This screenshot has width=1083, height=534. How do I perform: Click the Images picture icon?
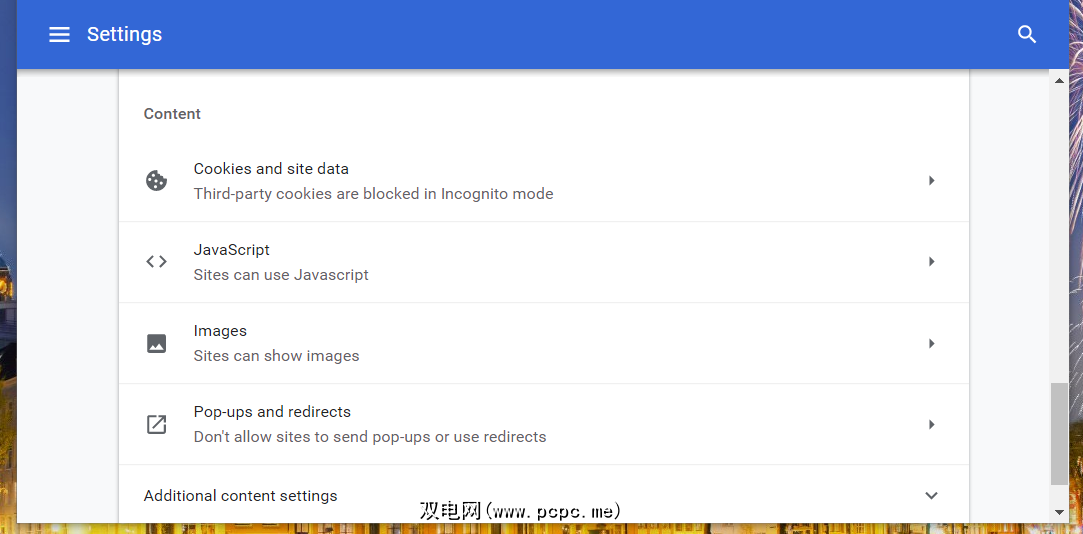(x=156, y=343)
